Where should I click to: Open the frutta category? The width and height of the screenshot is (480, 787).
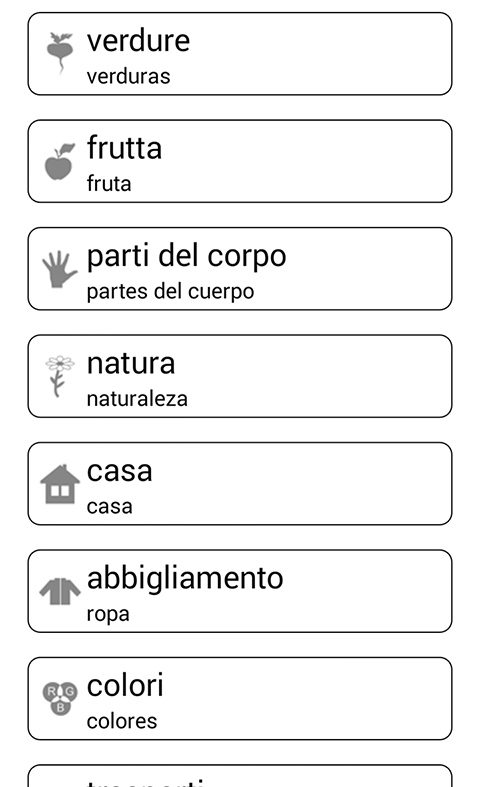click(240, 161)
